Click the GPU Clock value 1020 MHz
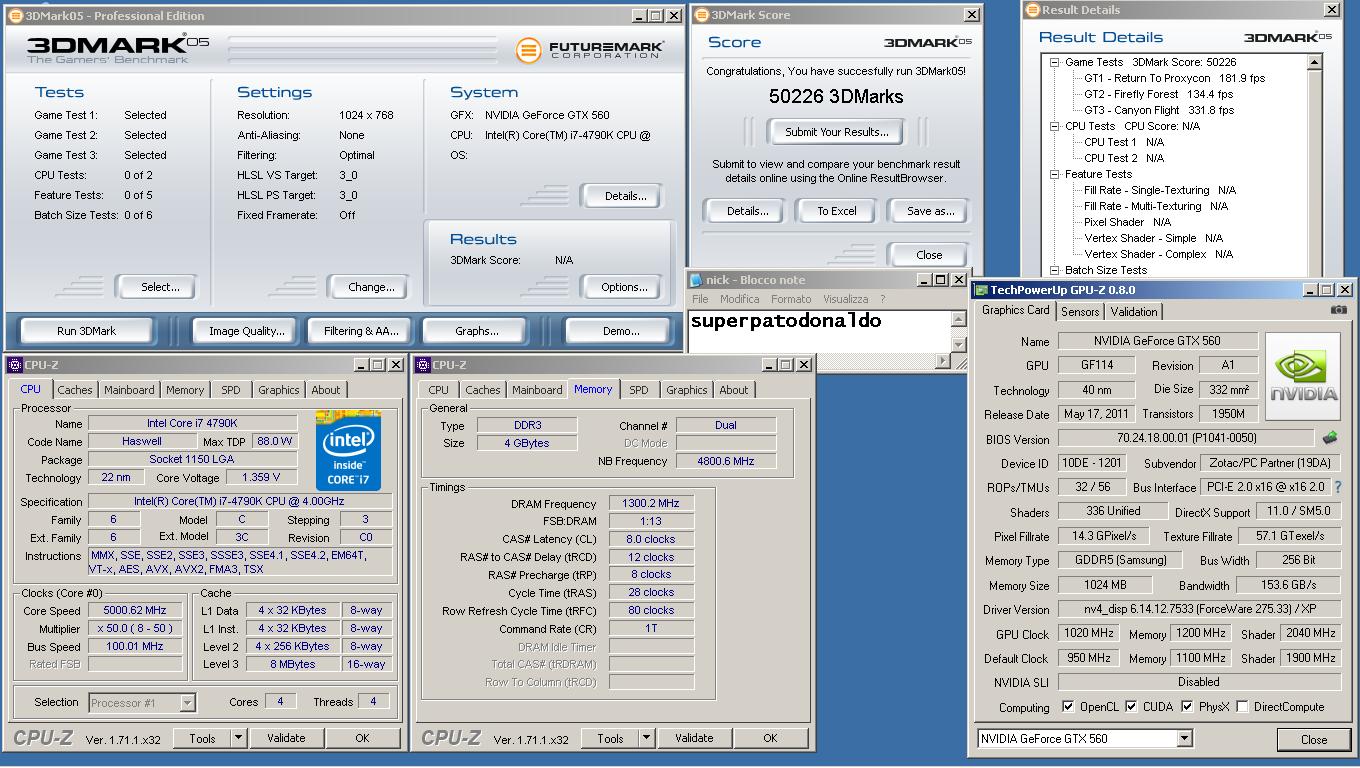 click(x=1088, y=634)
